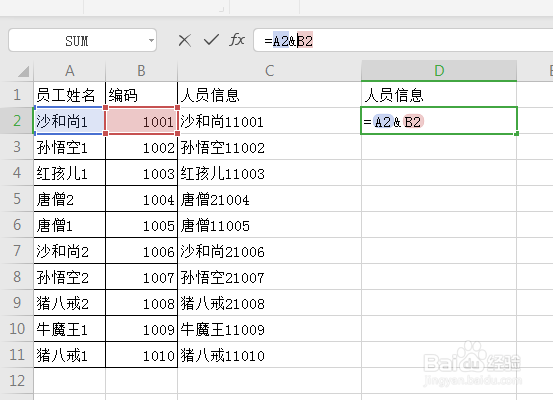Select row 1 header

click(17, 95)
